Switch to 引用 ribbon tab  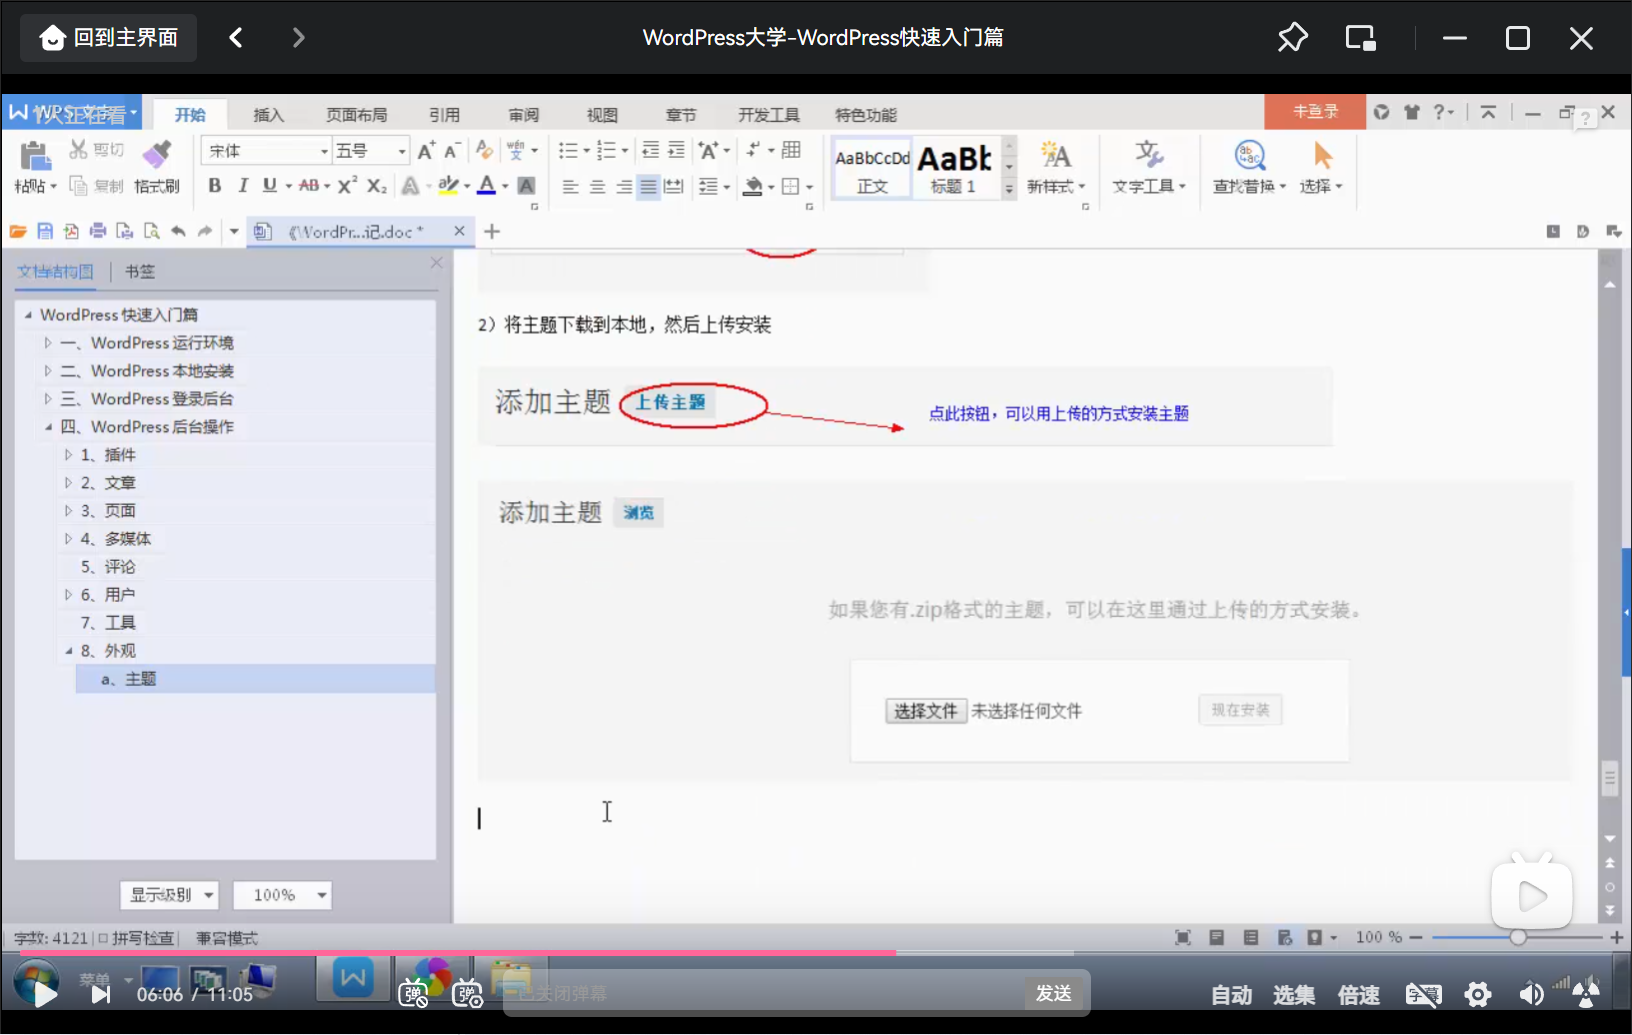click(x=445, y=115)
